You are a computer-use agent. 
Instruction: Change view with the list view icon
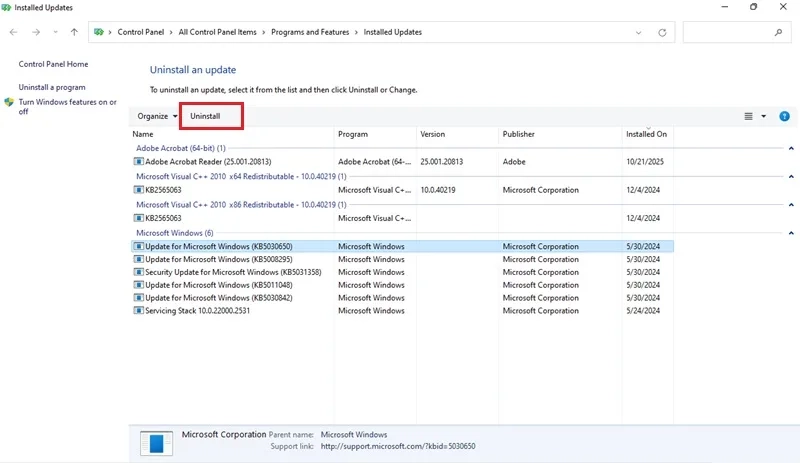pyautogui.click(x=748, y=116)
